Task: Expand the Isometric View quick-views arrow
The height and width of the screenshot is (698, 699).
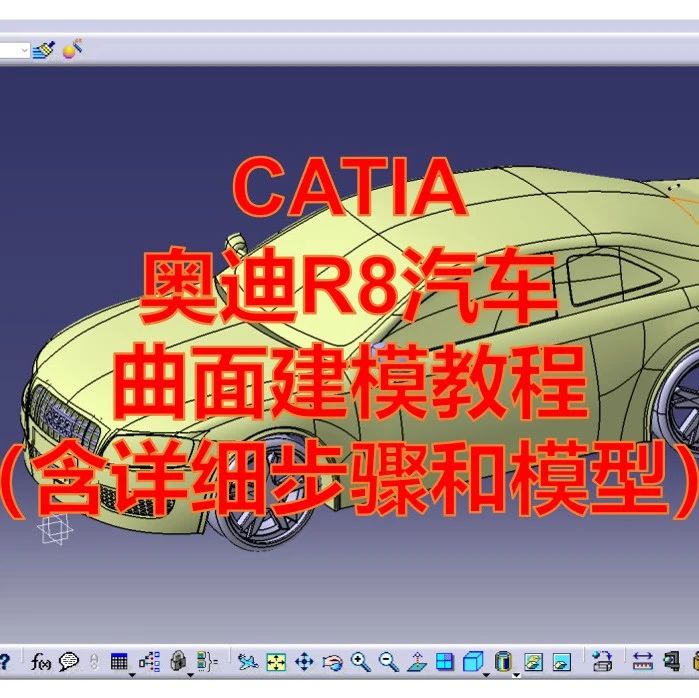Action: coord(486,675)
